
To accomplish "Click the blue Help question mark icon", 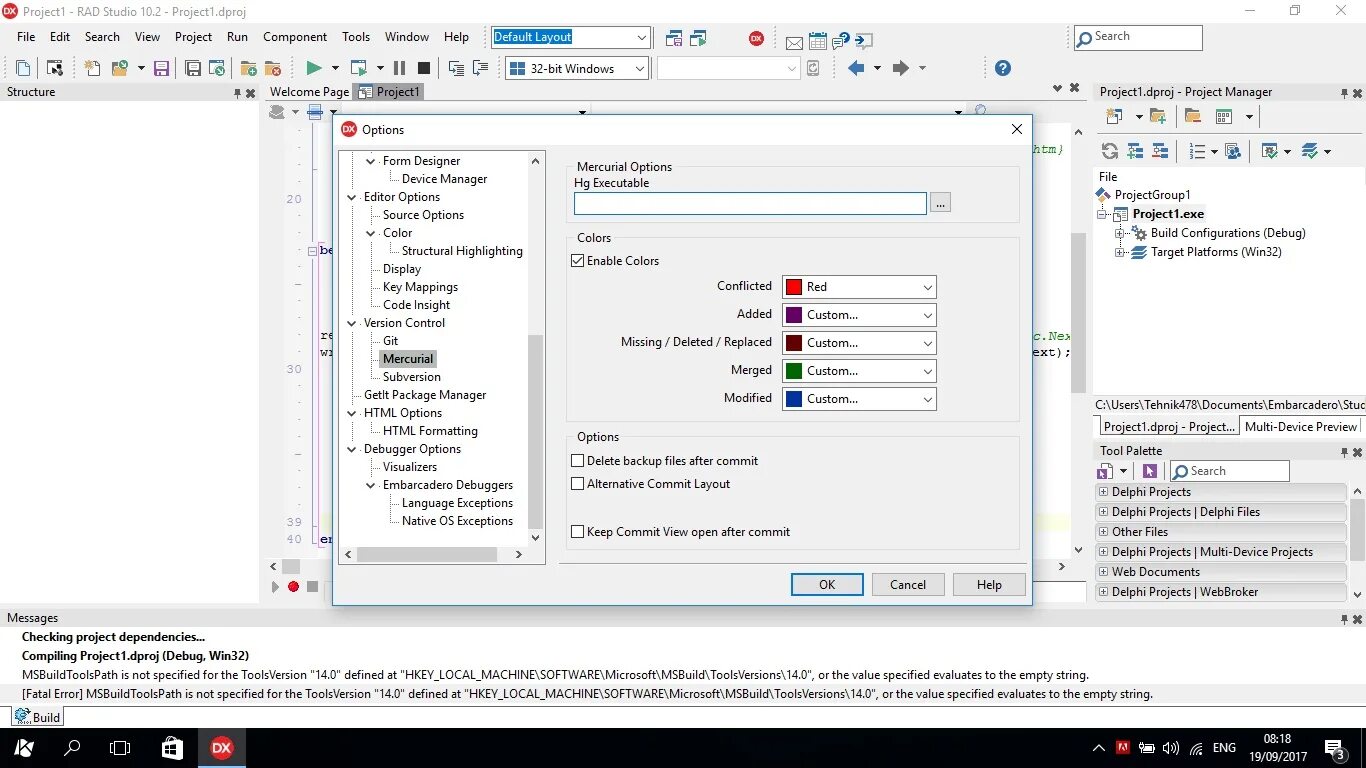I will [x=1003, y=68].
